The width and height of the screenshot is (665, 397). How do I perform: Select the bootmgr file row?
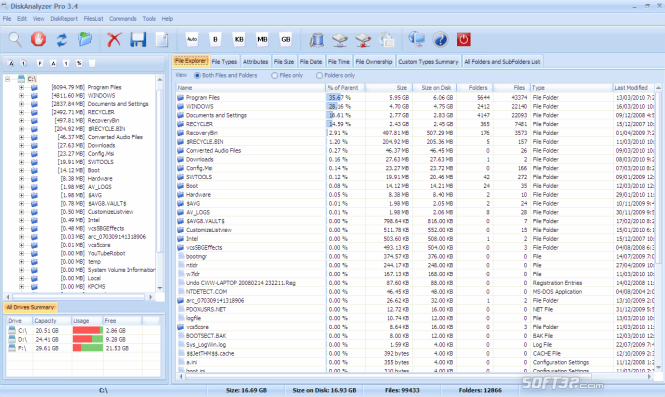pos(416,257)
